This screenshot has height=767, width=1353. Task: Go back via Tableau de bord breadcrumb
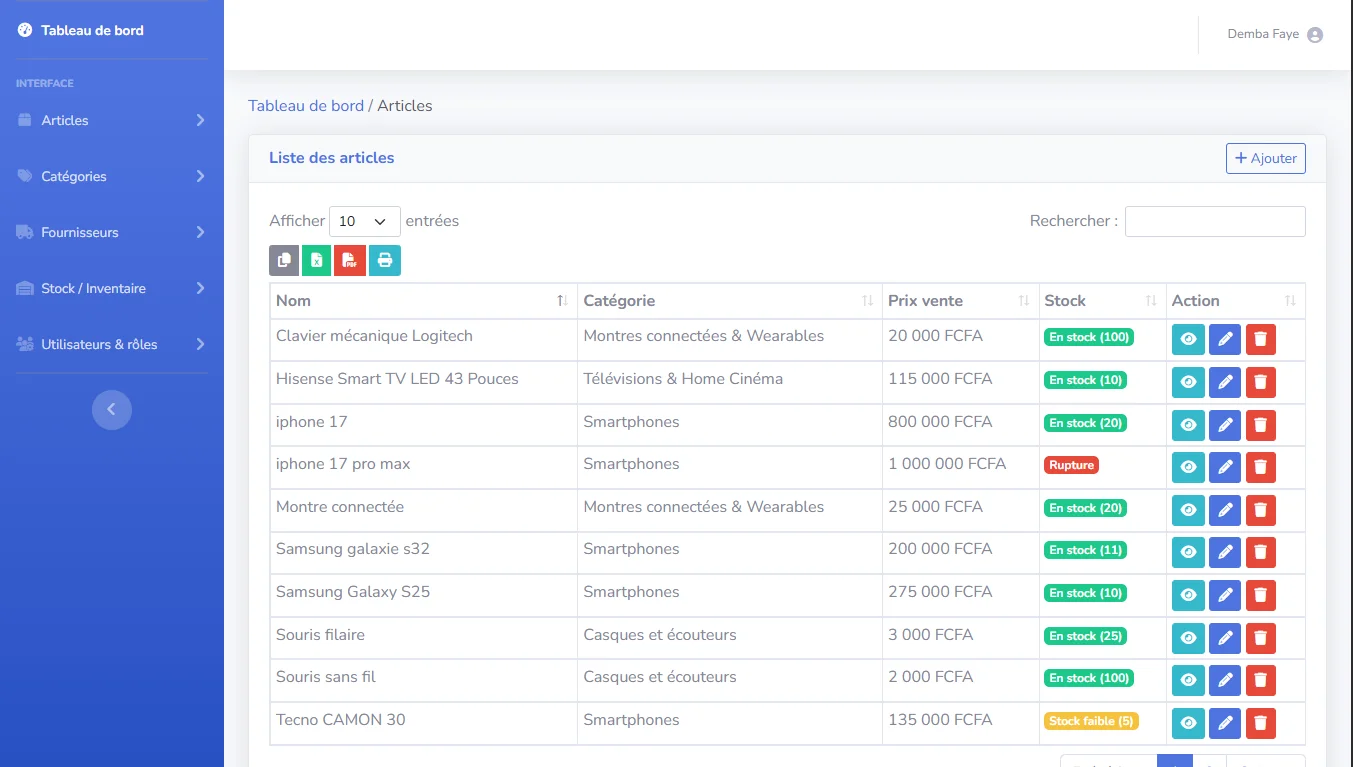click(x=305, y=105)
